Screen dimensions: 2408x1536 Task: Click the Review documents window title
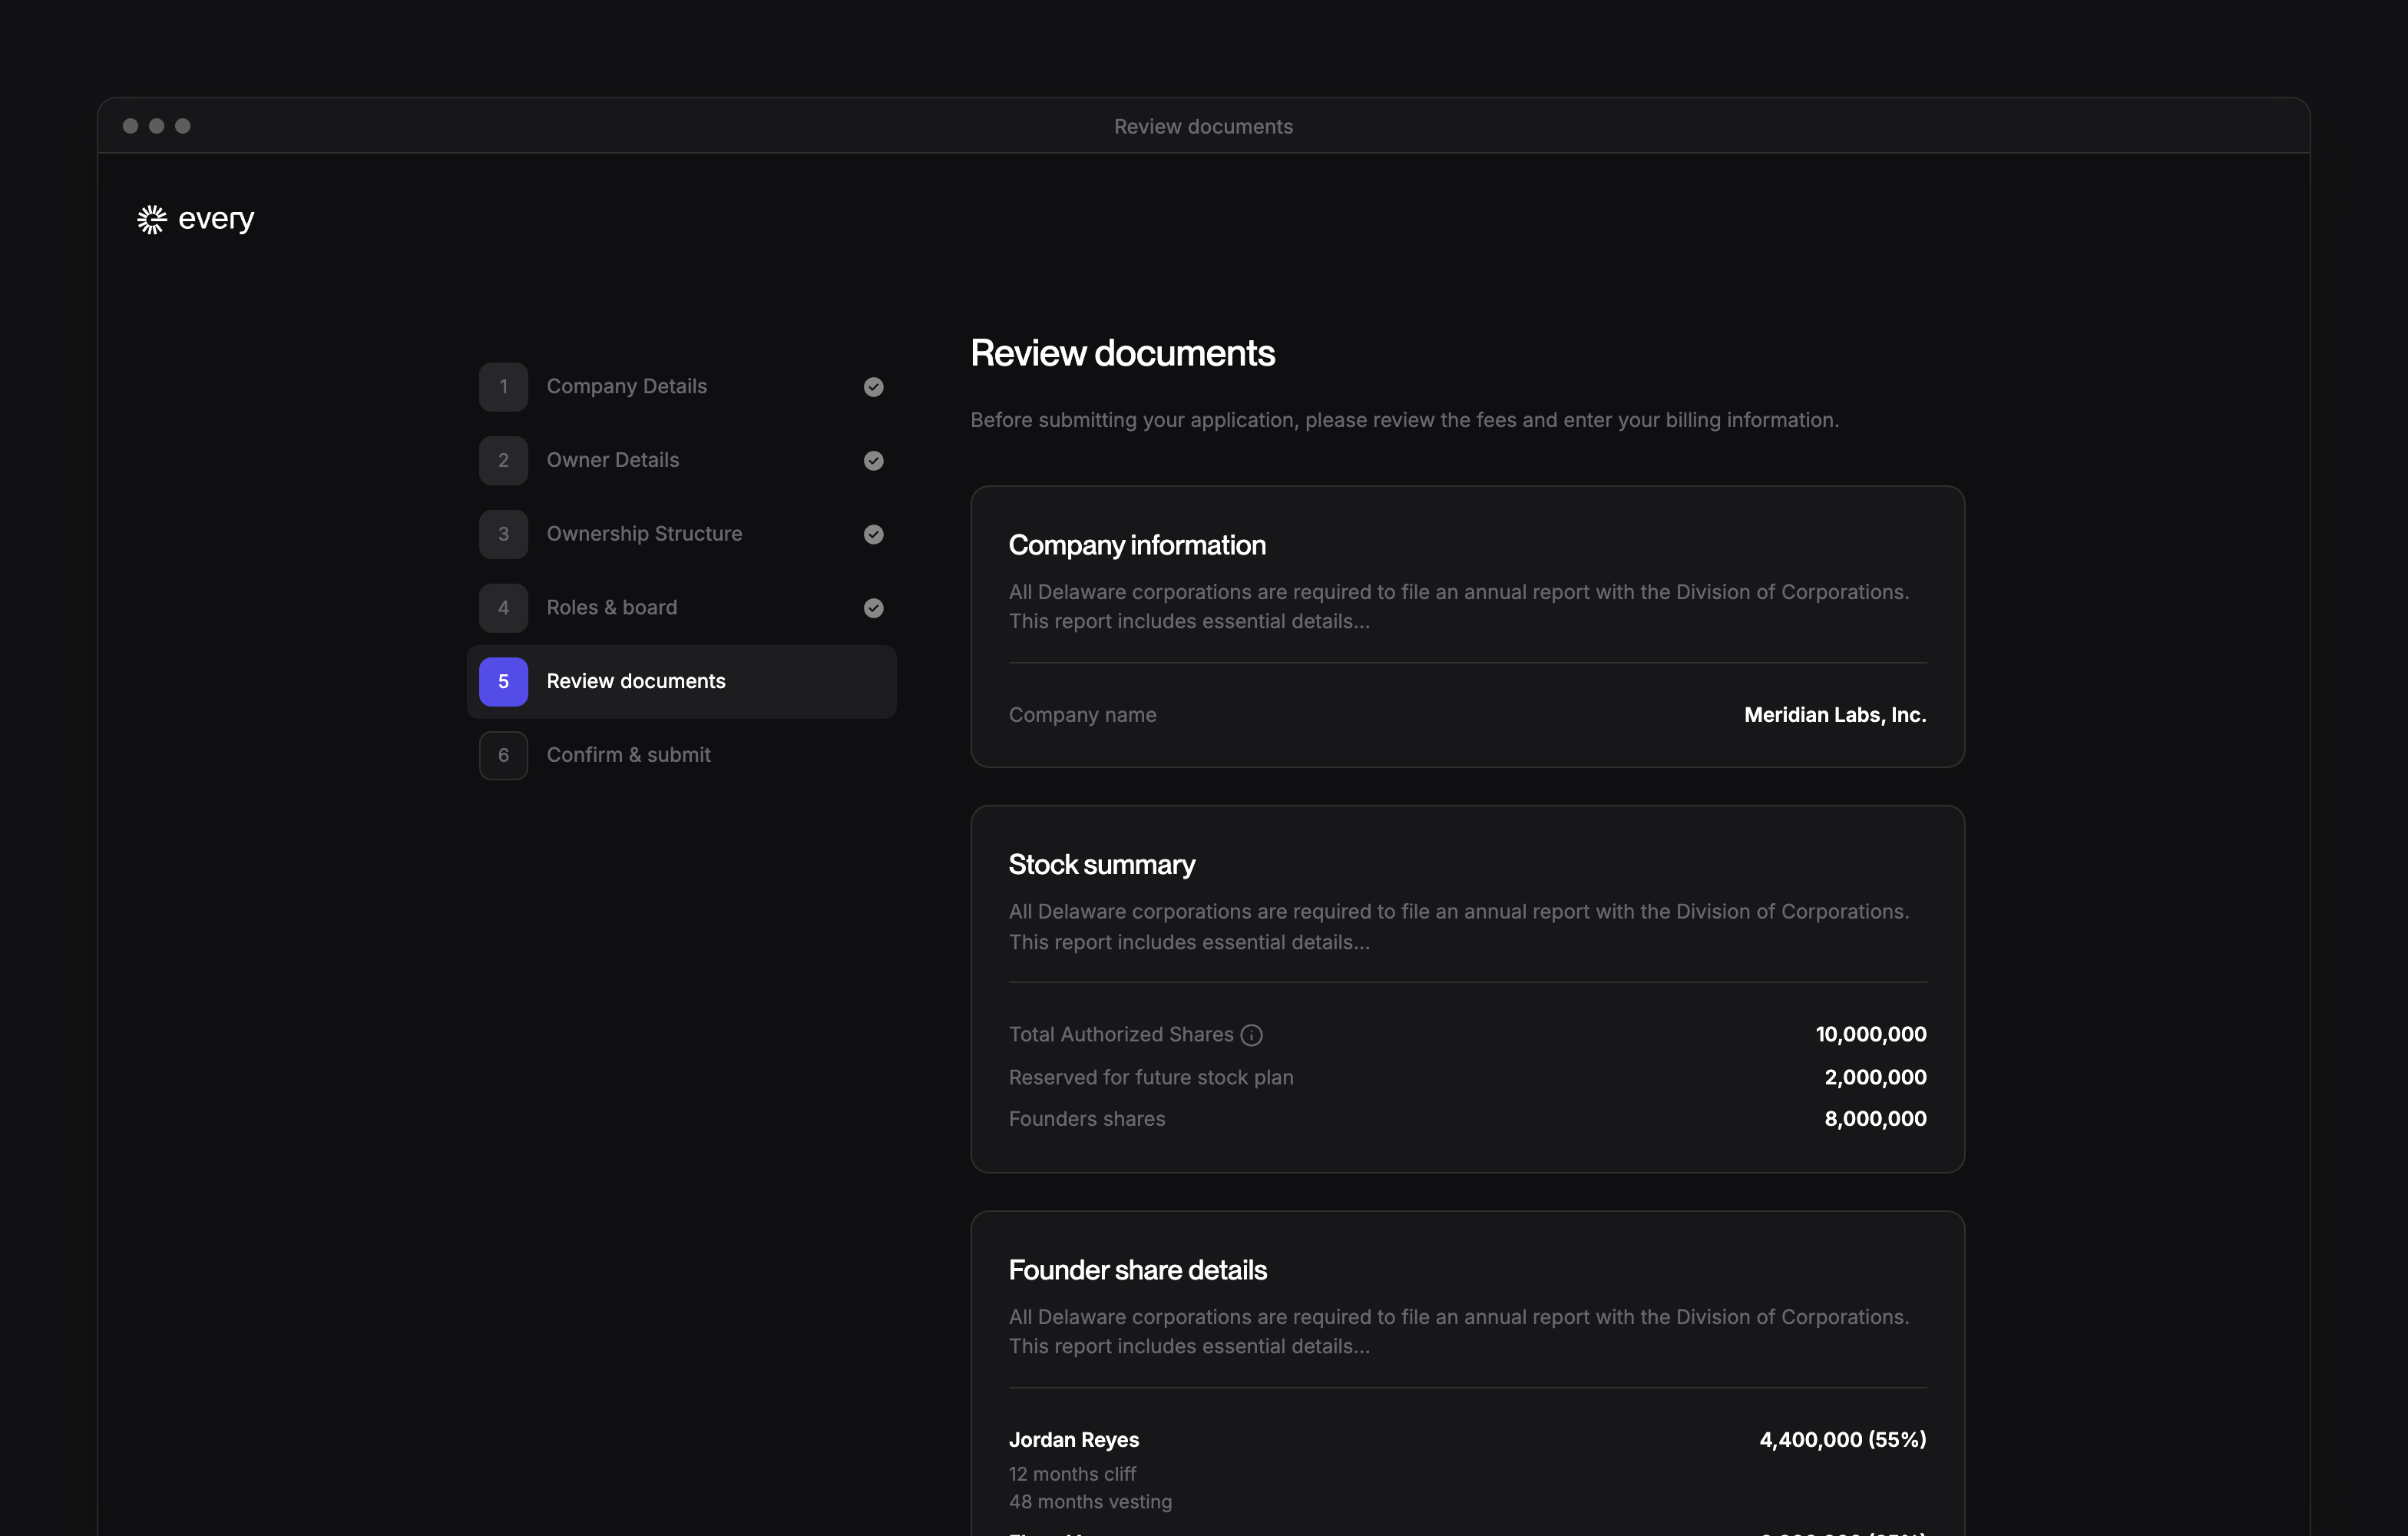(1203, 127)
